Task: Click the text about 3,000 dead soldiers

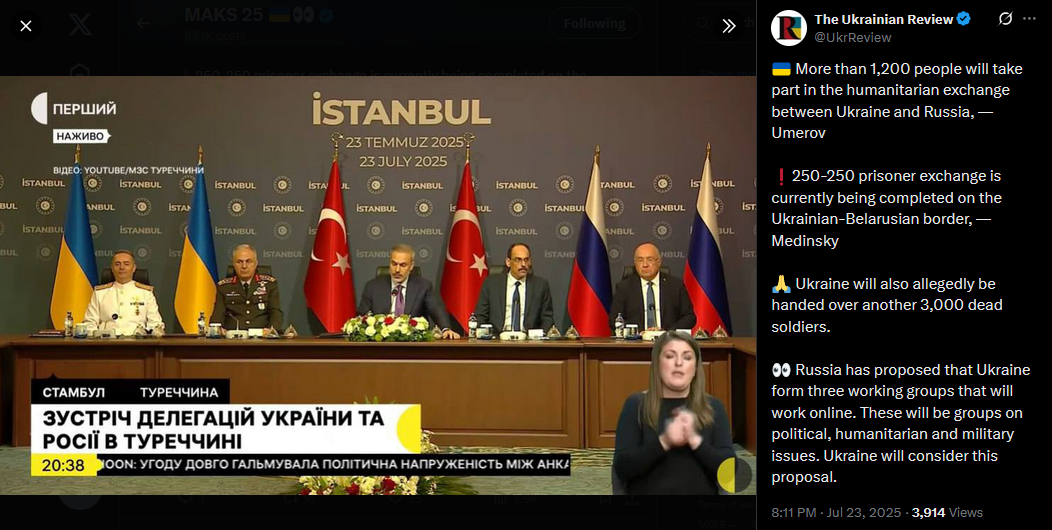Action: 887,305
